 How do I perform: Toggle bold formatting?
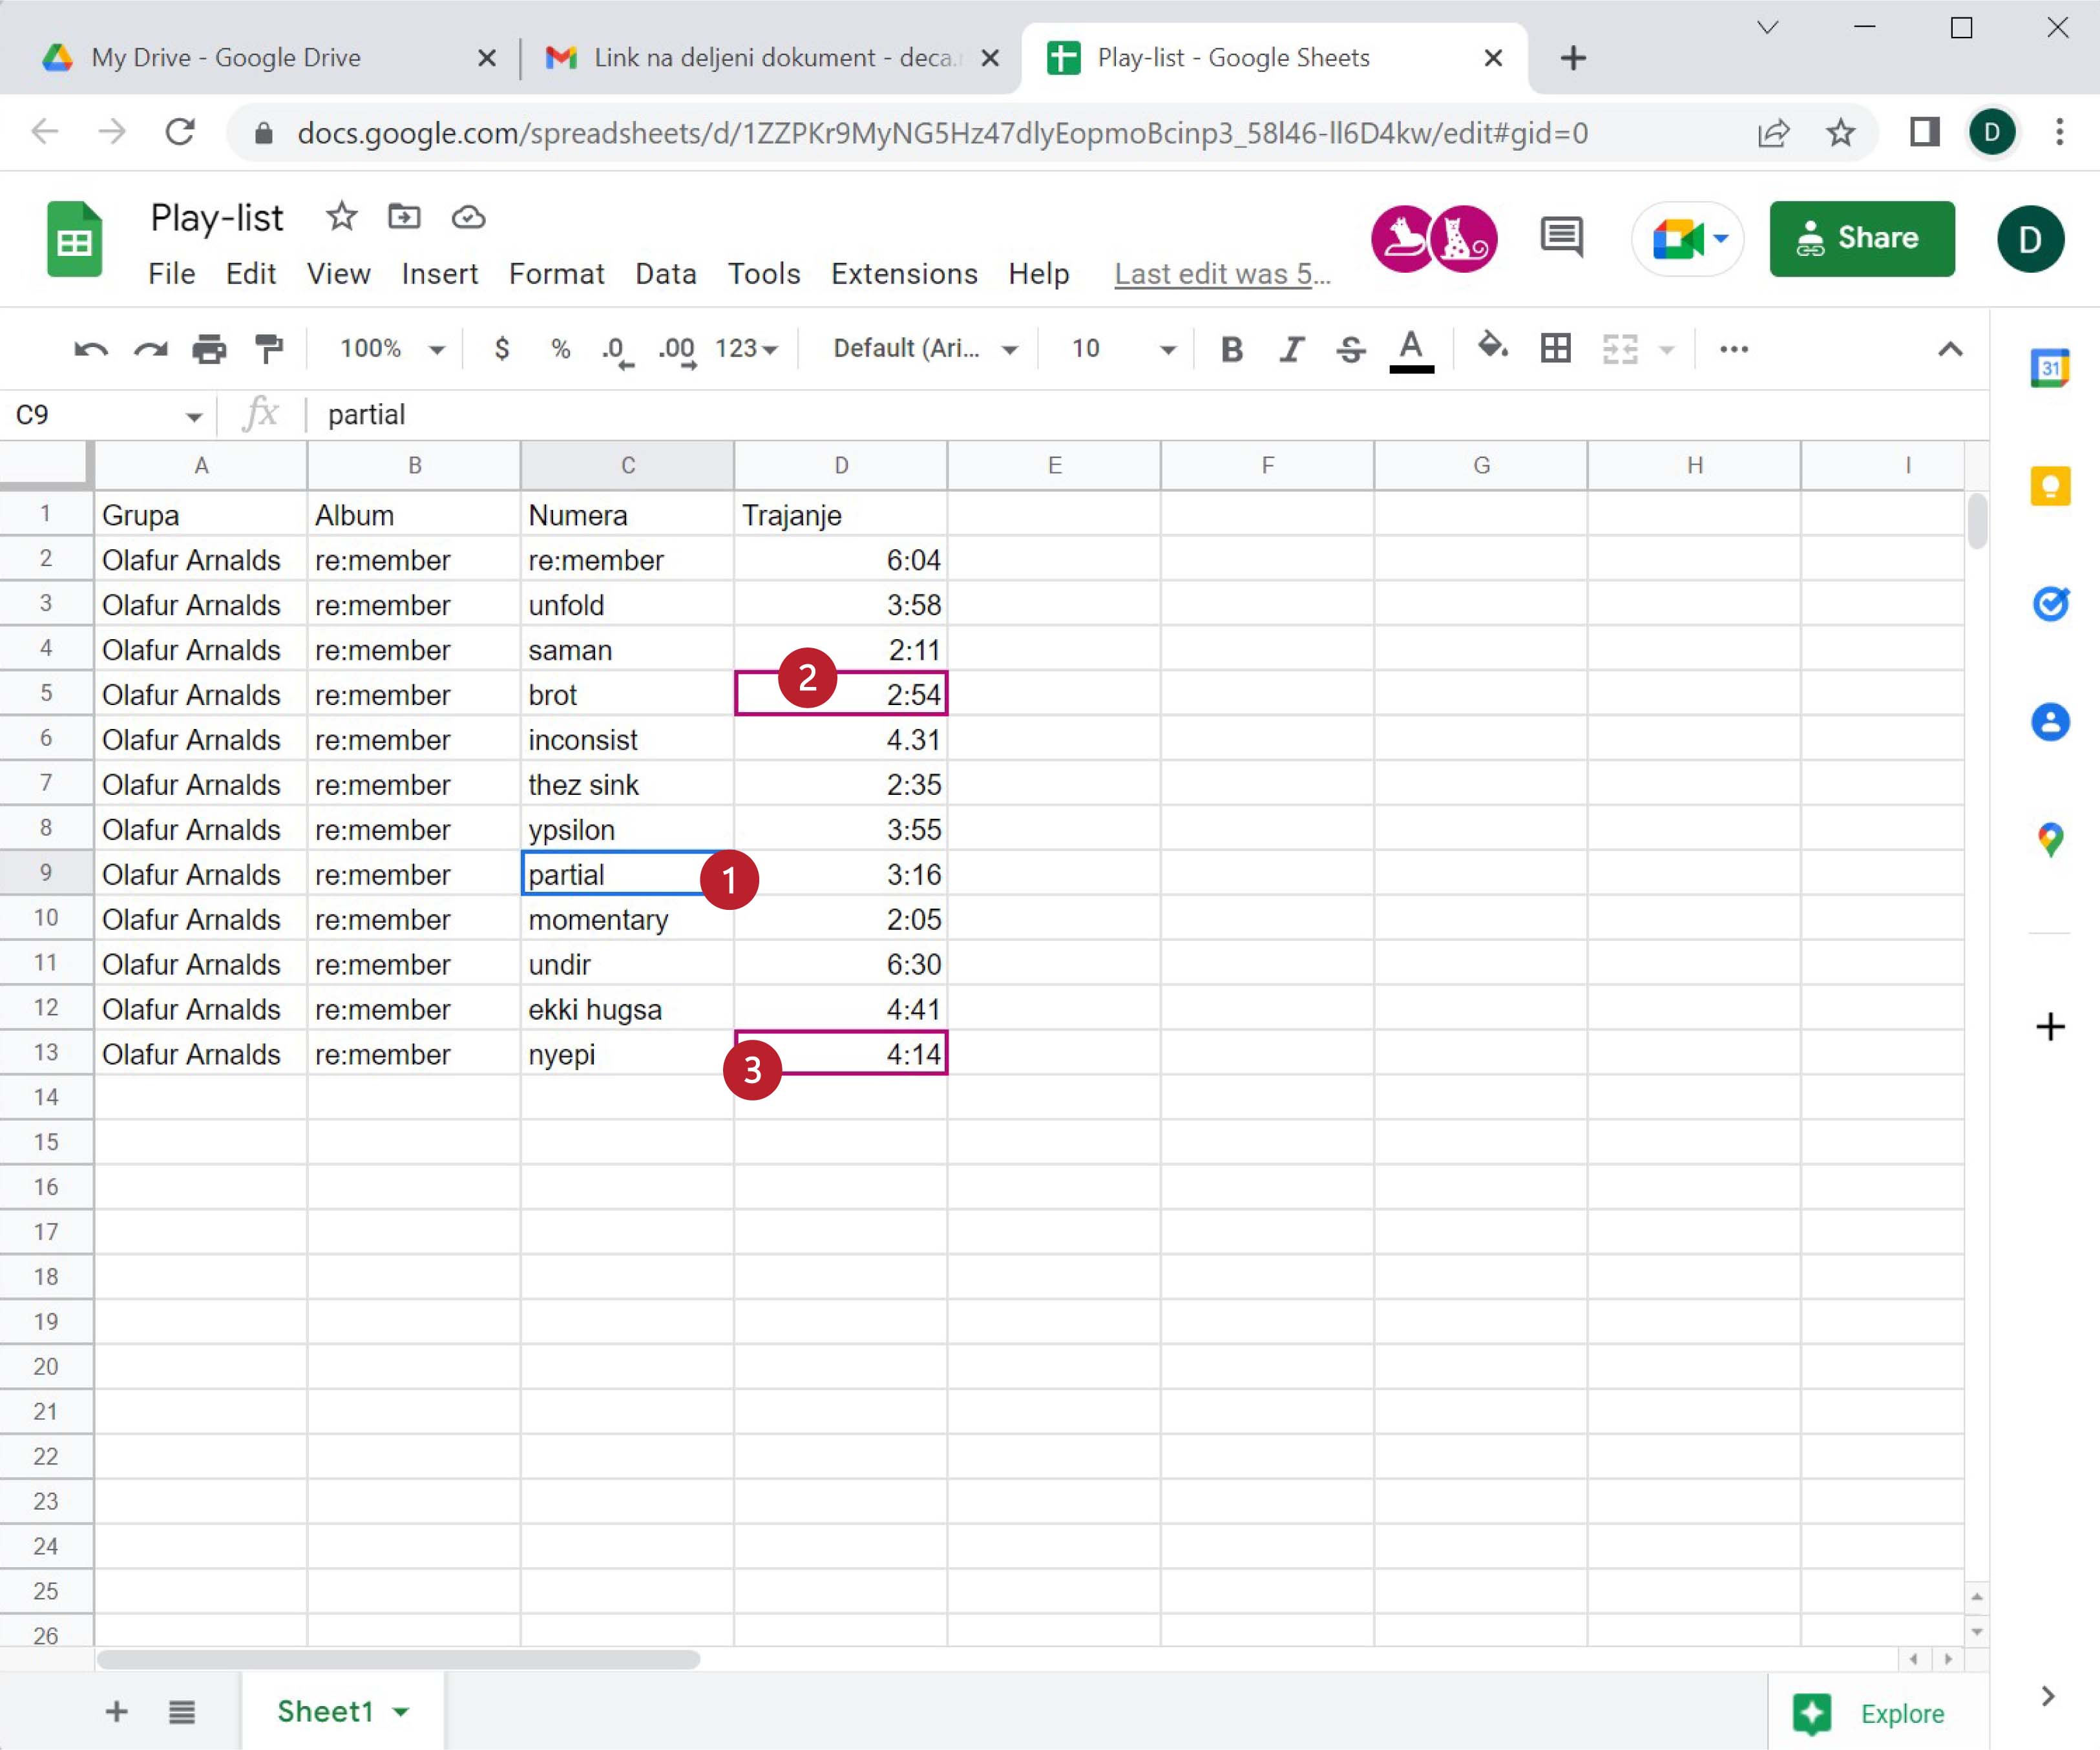(x=1232, y=349)
